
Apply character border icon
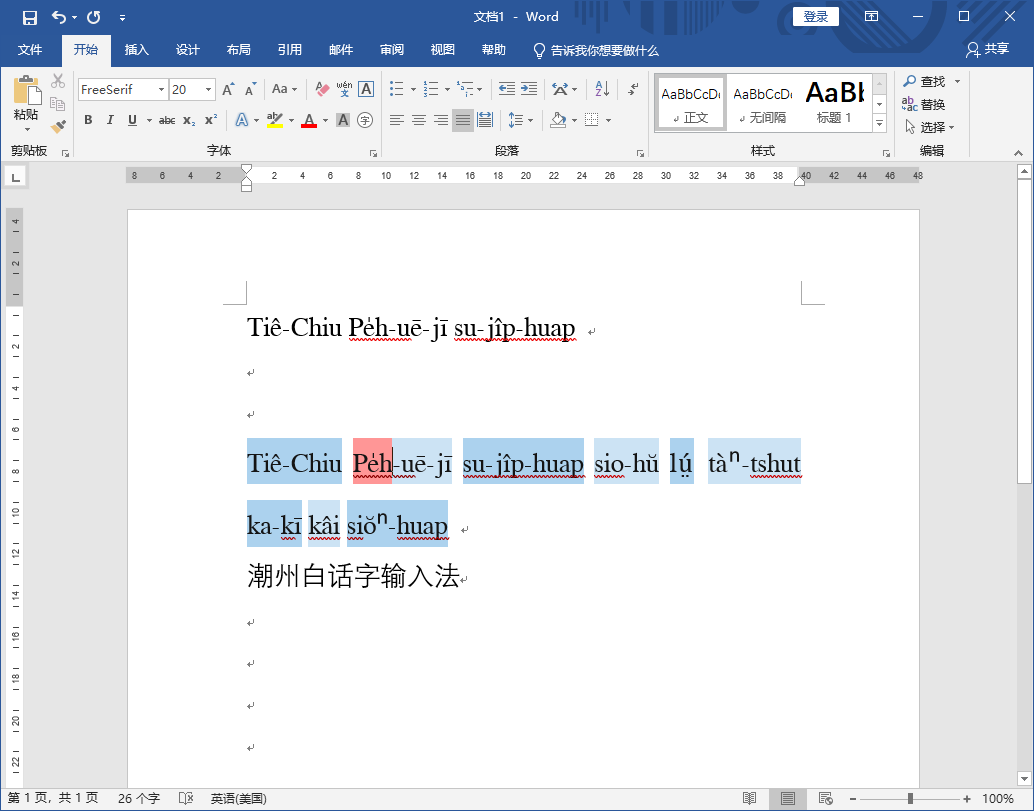366,89
